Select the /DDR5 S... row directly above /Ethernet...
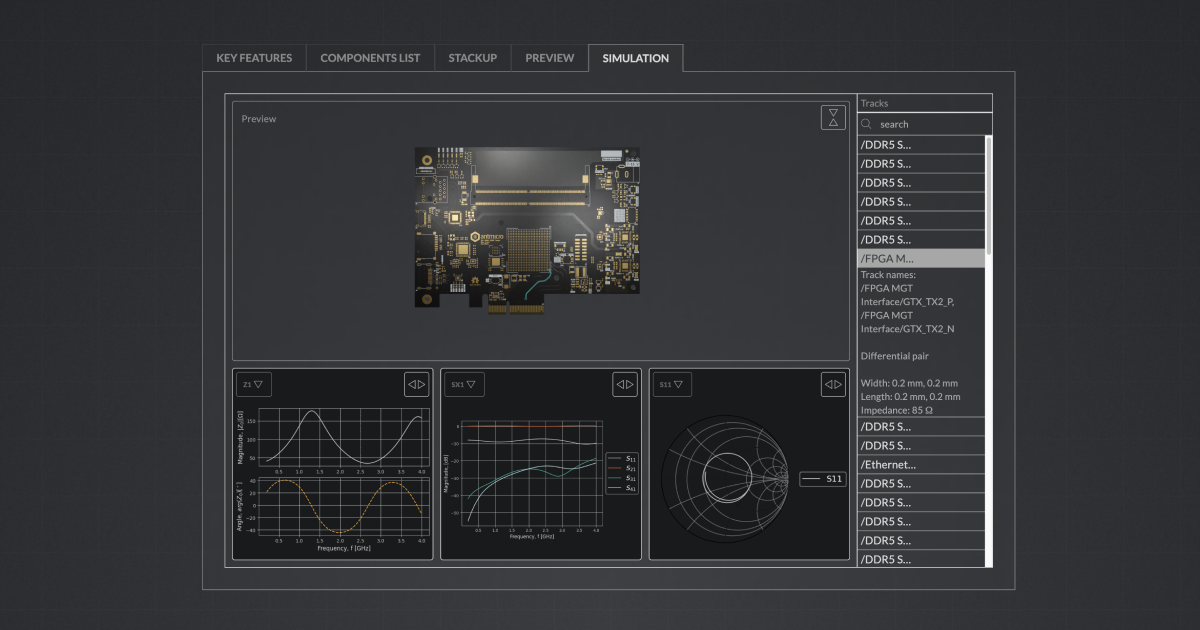 click(x=921, y=445)
